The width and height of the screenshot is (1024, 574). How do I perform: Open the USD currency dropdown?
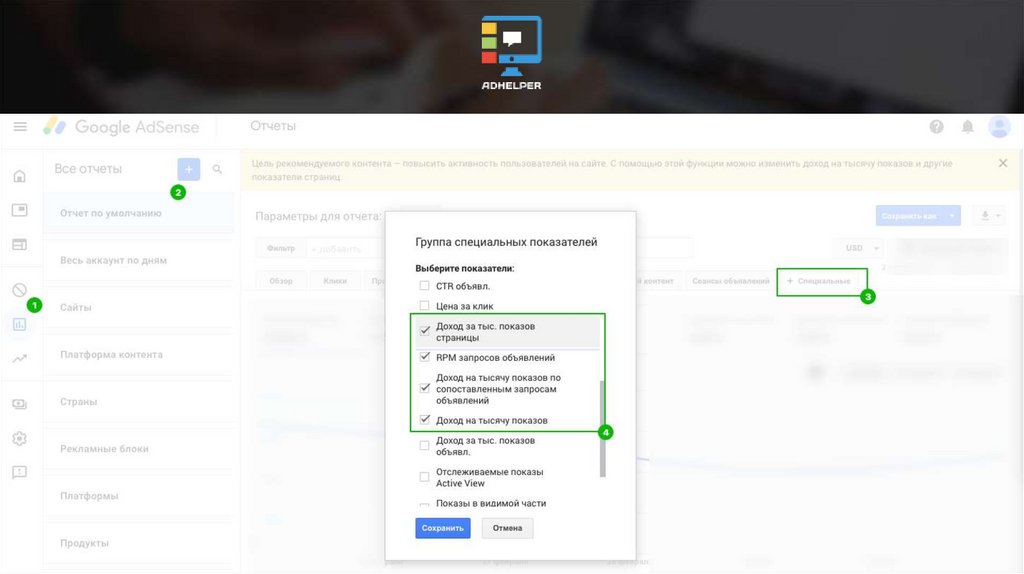861,248
